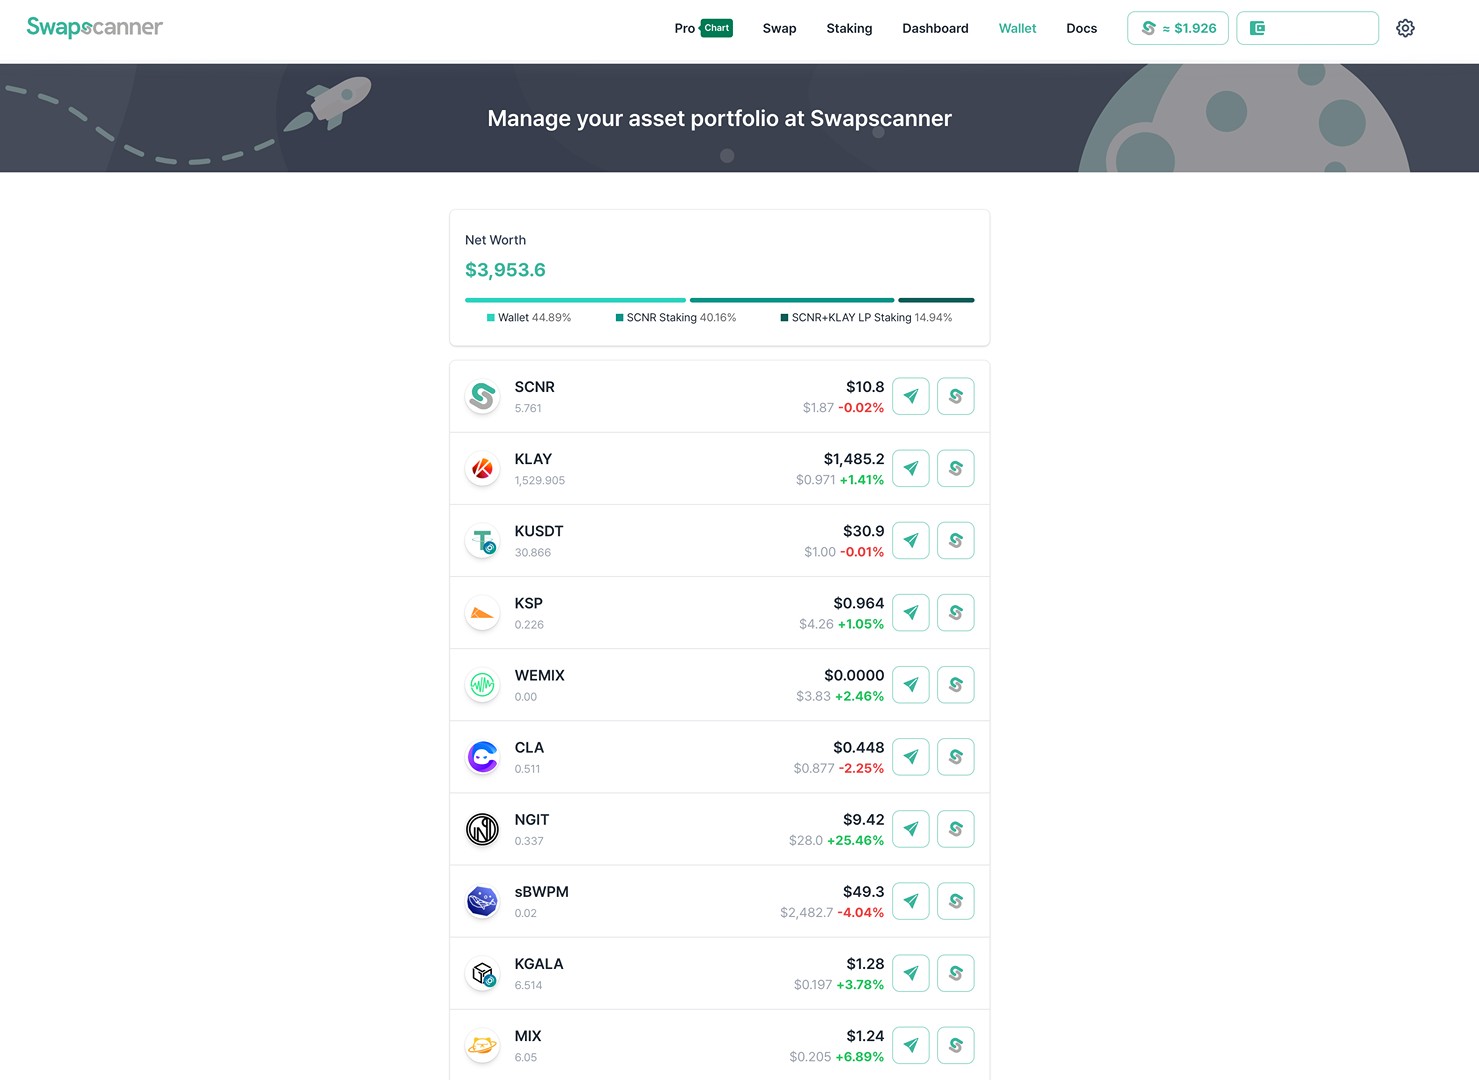This screenshot has height=1080, width=1479.
Task: Click the wallet connect button in header
Action: click(1307, 28)
